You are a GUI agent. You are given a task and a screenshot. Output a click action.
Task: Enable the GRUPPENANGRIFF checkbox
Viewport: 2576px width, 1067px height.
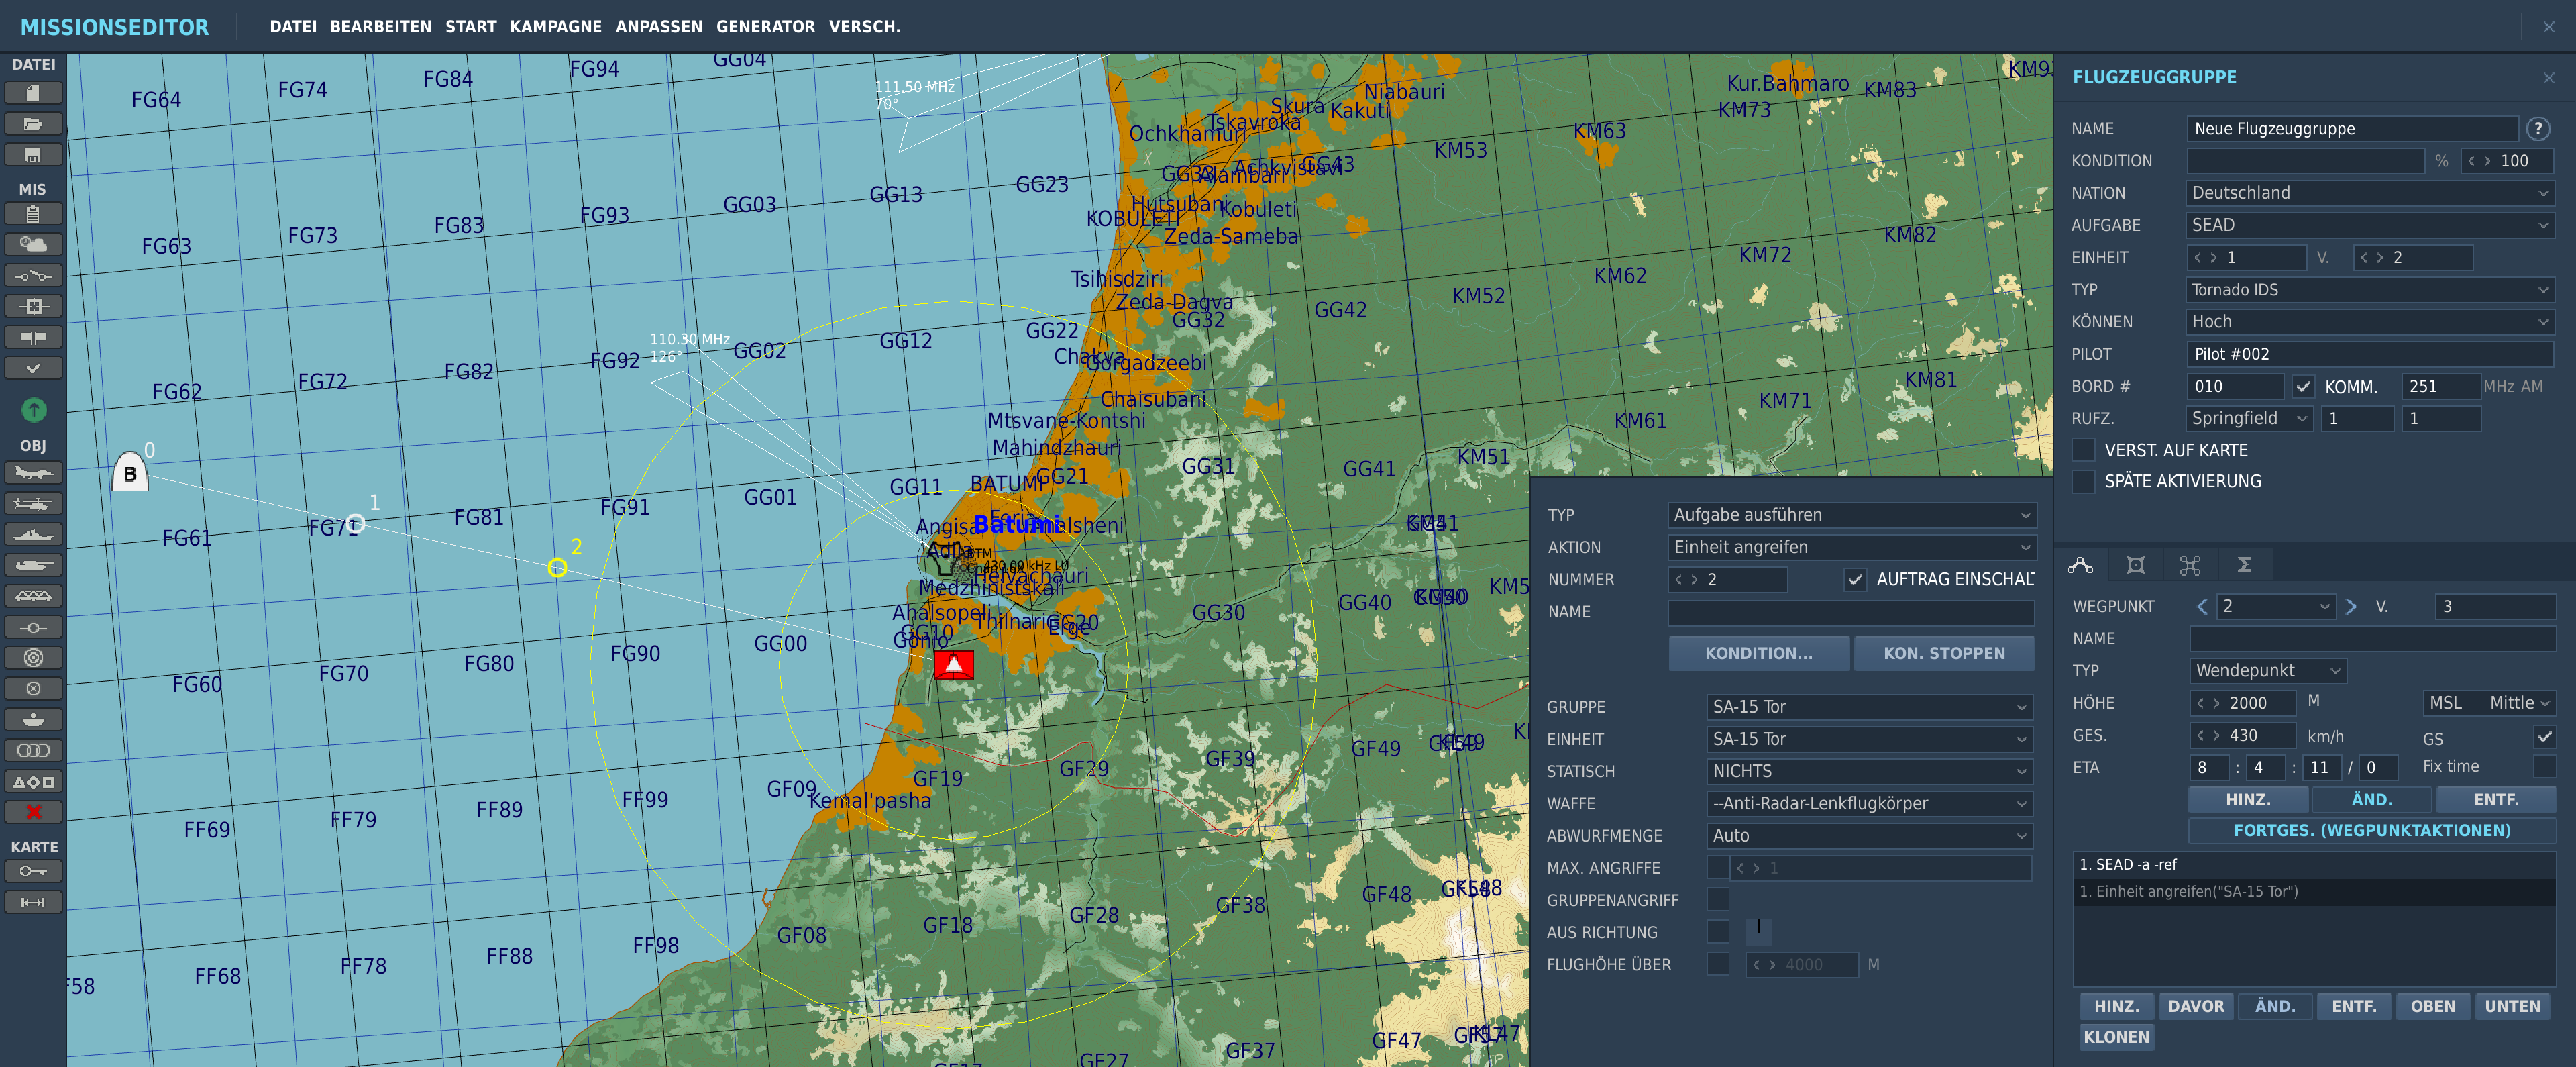[x=1718, y=900]
